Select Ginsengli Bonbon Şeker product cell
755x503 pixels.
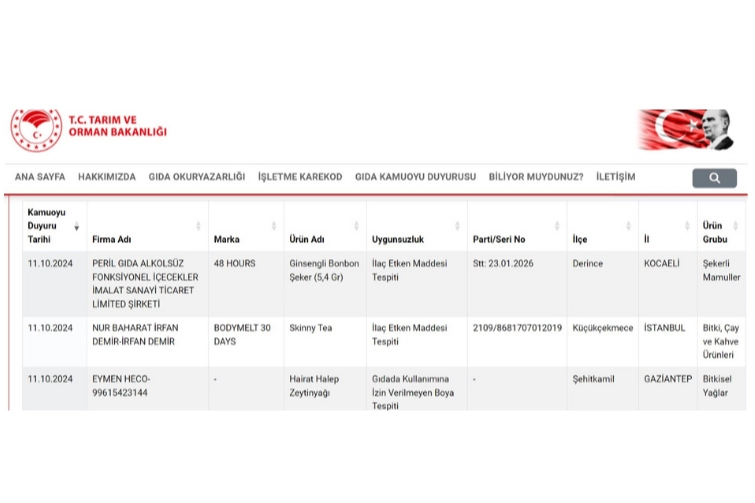[x=325, y=284]
